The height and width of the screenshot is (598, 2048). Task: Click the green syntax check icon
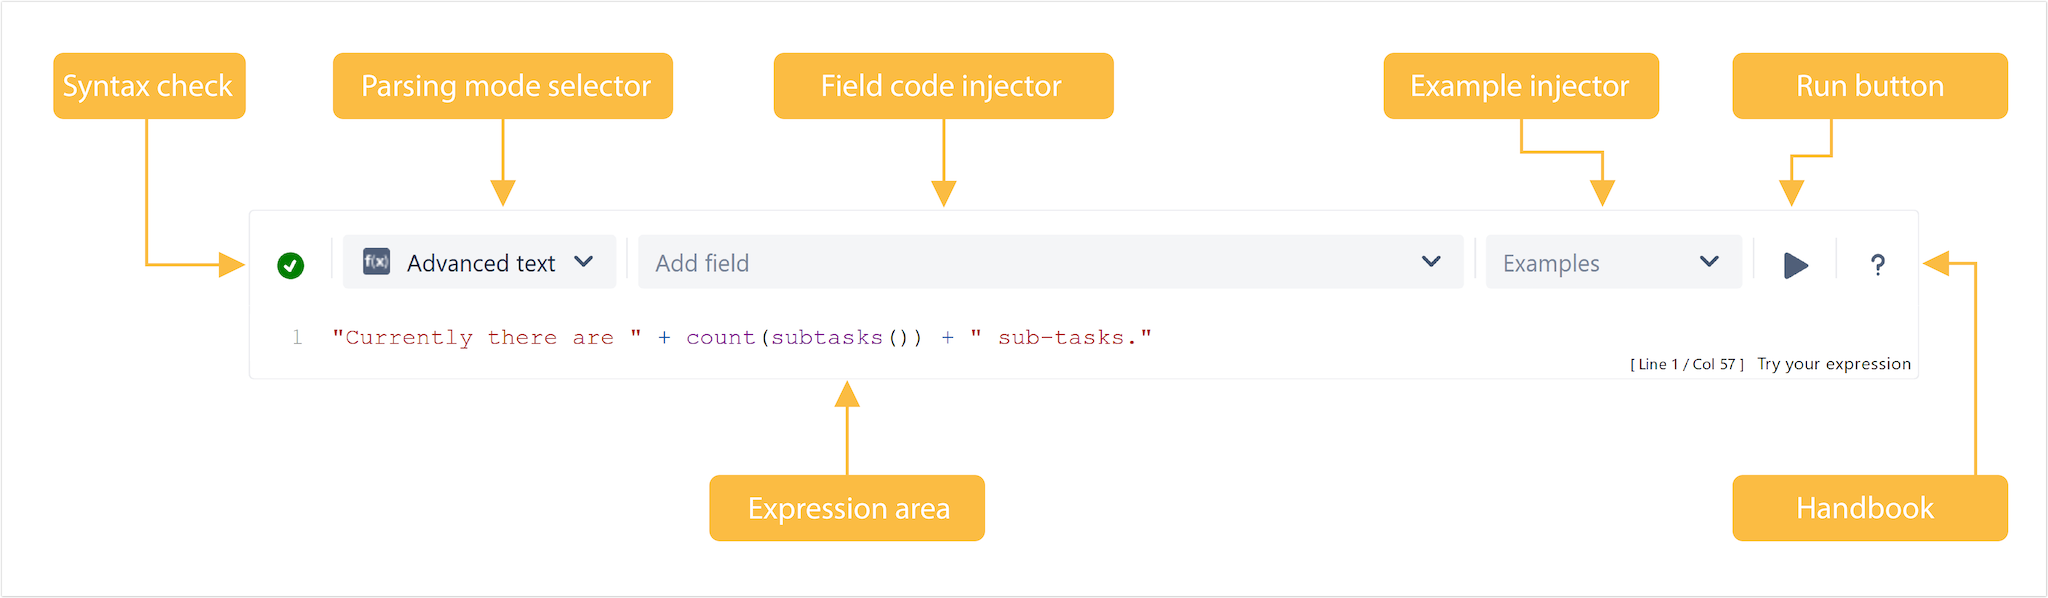click(291, 265)
